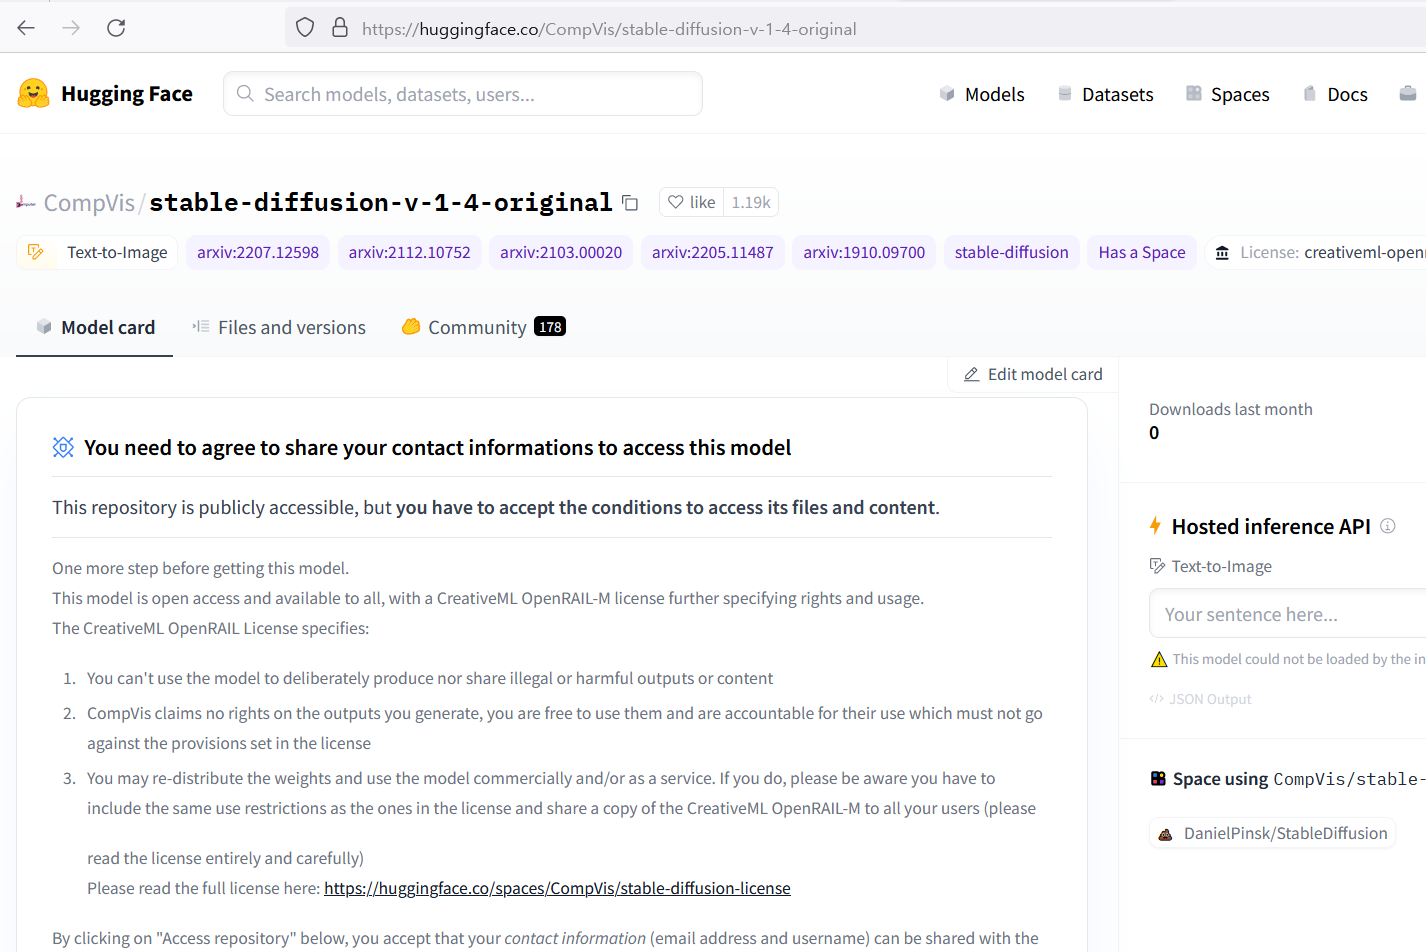1426x952 pixels.
Task: Click the lightning bolt Hosted inference icon
Action: click(x=1155, y=526)
